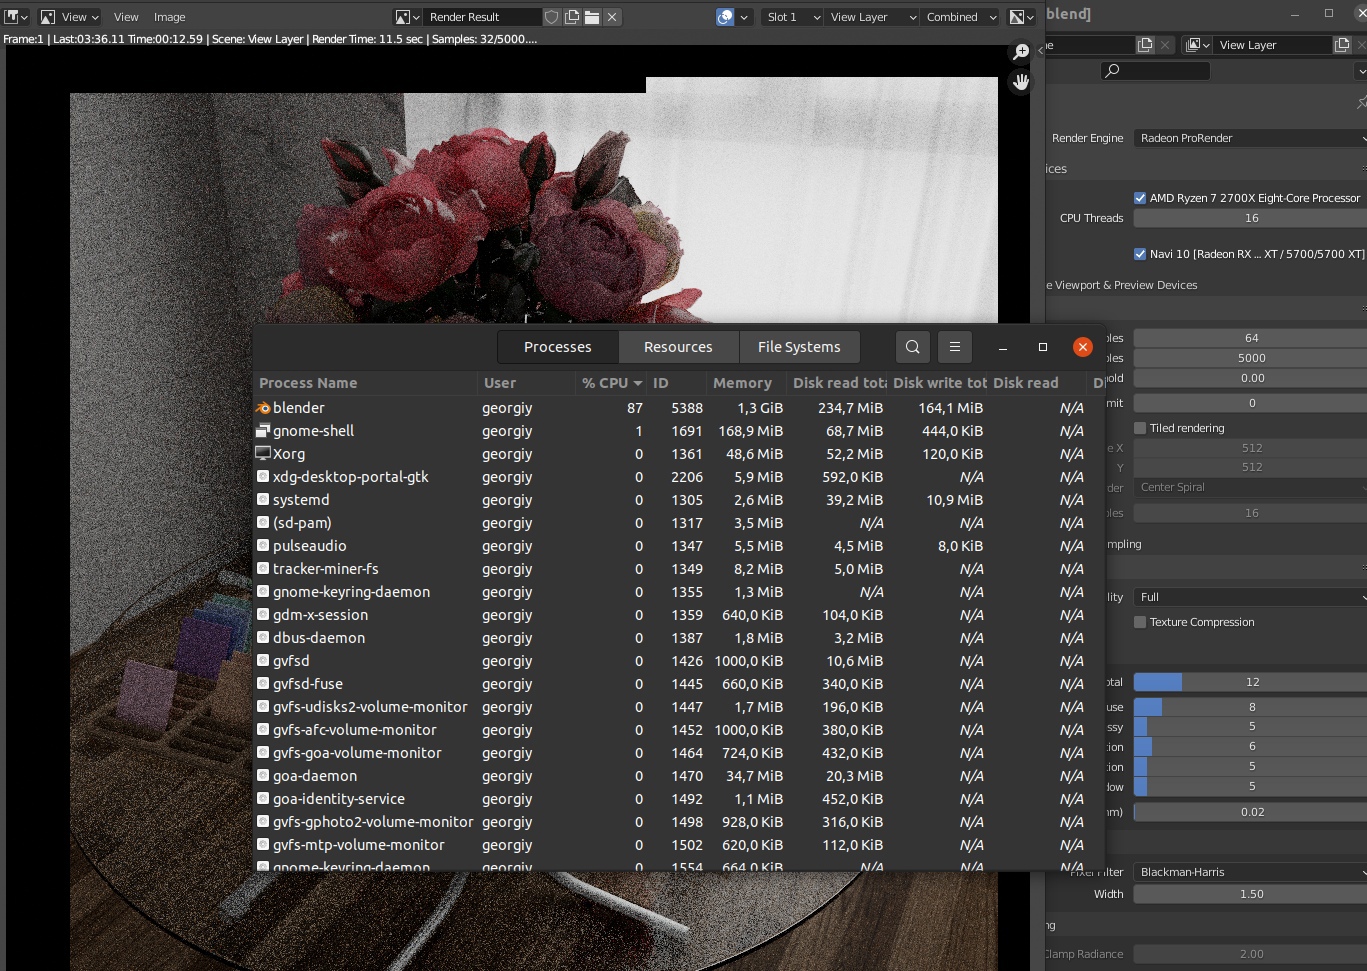
Task: Click the zoom magnifier icon on the render view
Action: [x=1021, y=50]
